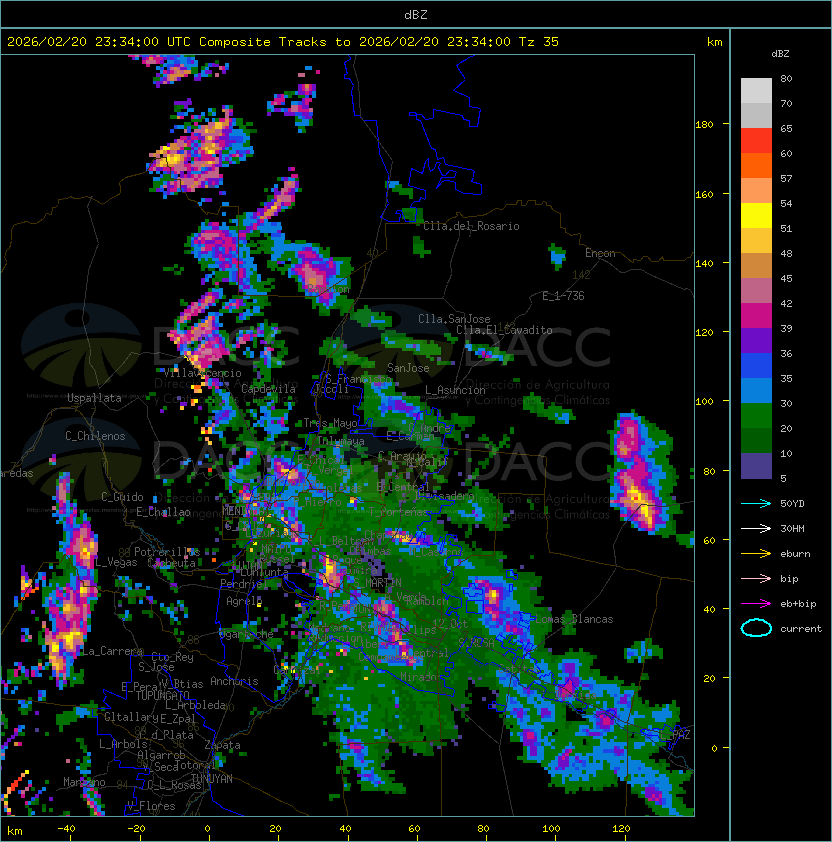The height and width of the screenshot is (842, 832).
Task: Click the L_Vegas map label
Action: pos(116,562)
